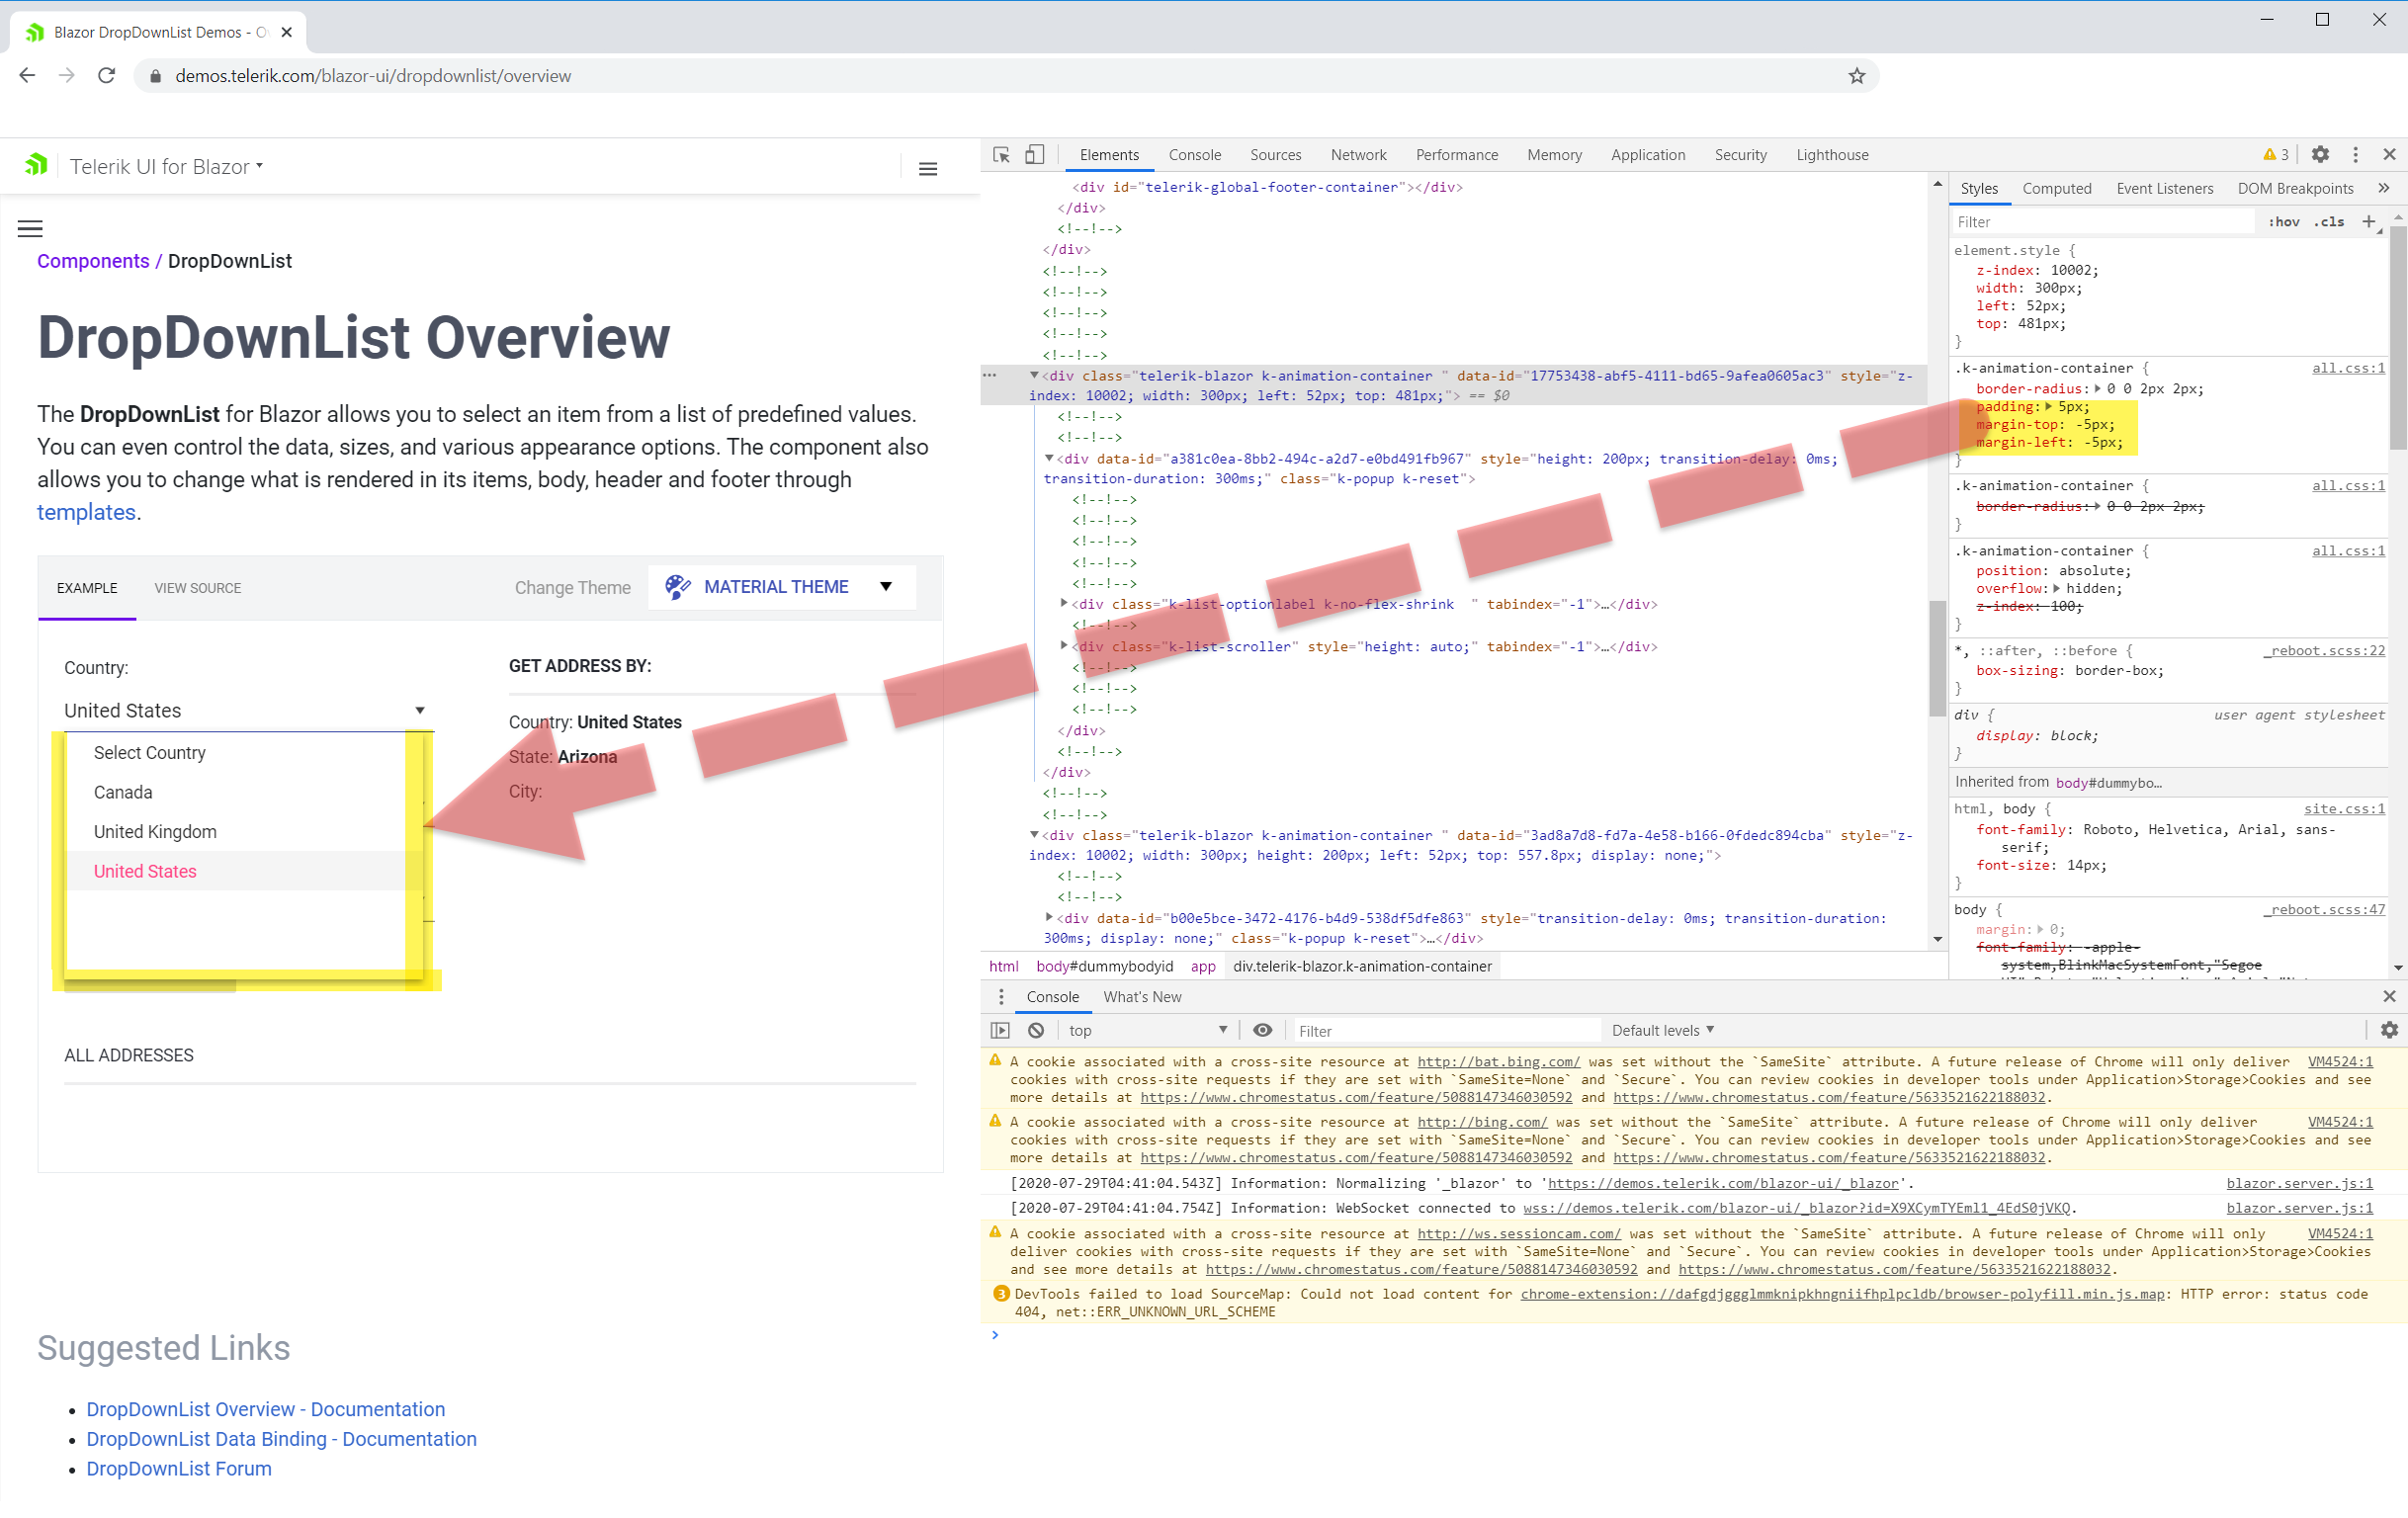The image size is (2408, 1518).
Task: Select Canada from the country list
Action: pos(123,792)
